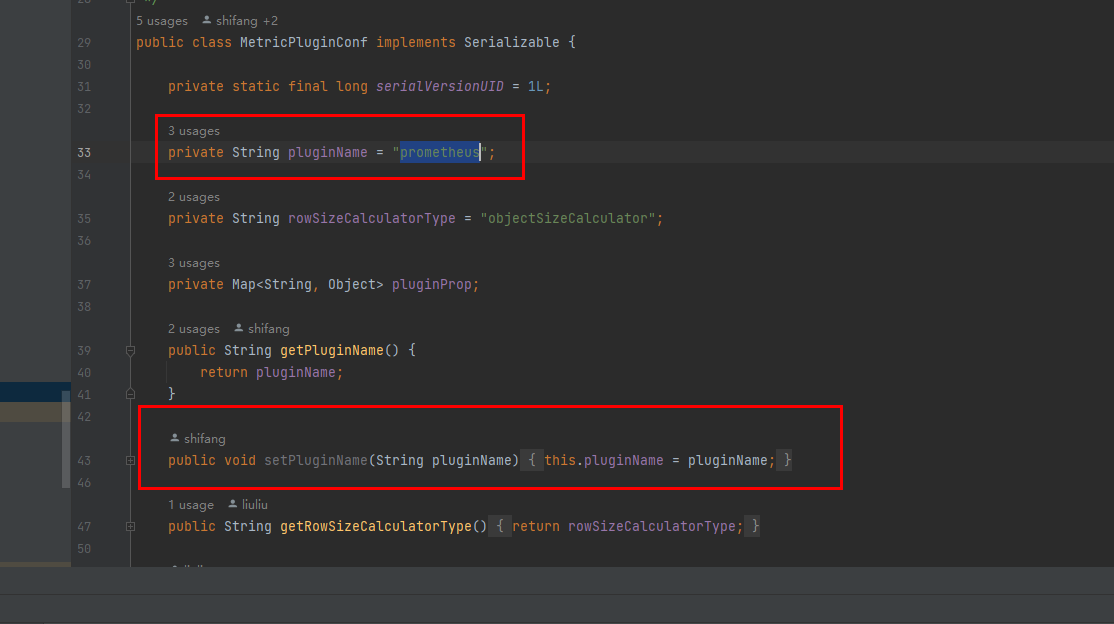The height and width of the screenshot is (624, 1114).
Task: Open '3 usages' hint above pluginName field
Action: 194,131
